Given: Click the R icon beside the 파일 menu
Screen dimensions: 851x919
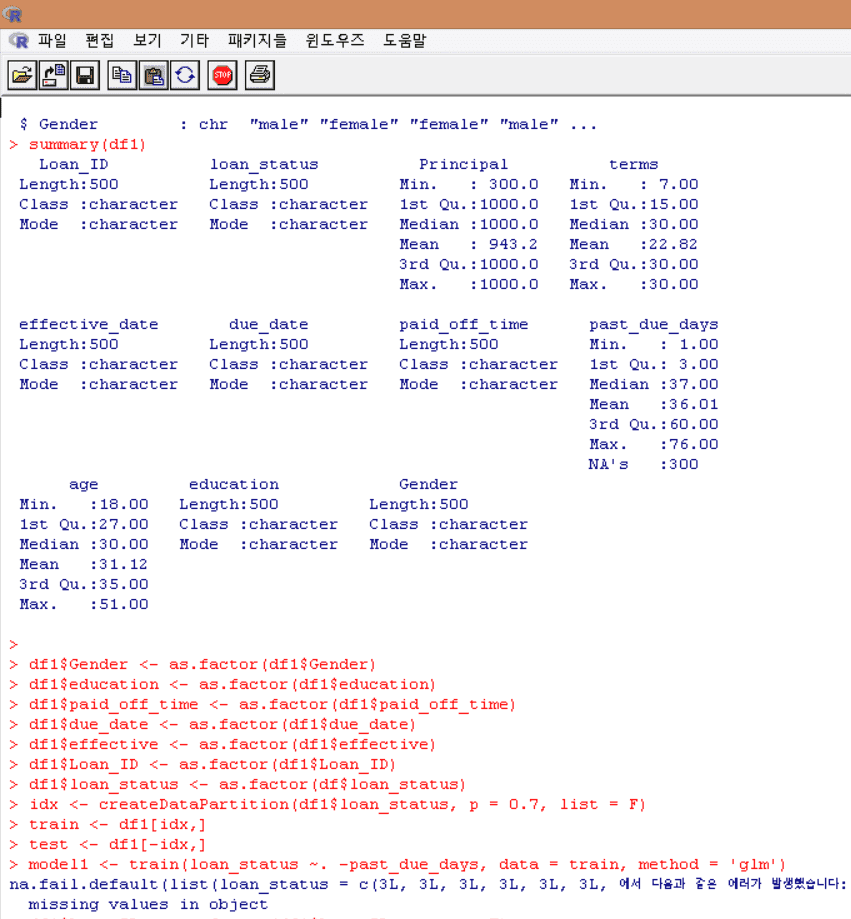Looking at the screenshot, I should click(x=19, y=40).
